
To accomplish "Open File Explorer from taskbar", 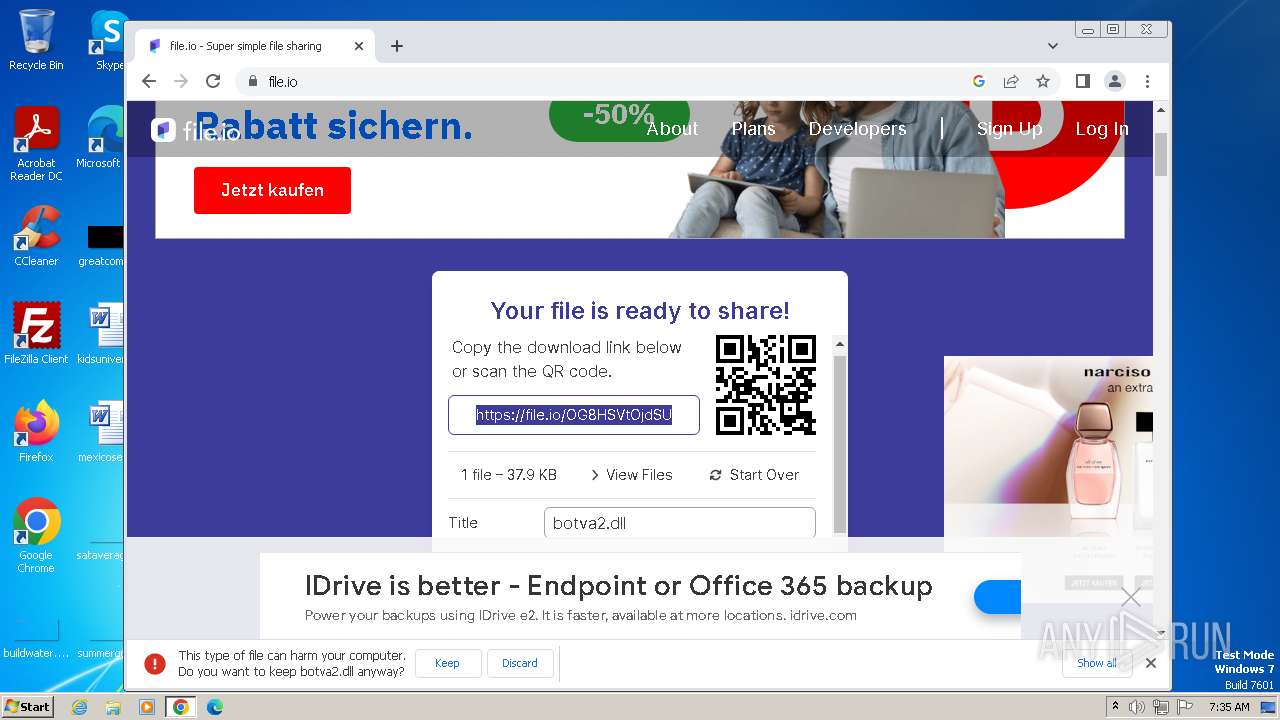I will pyautogui.click(x=113, y=707).
